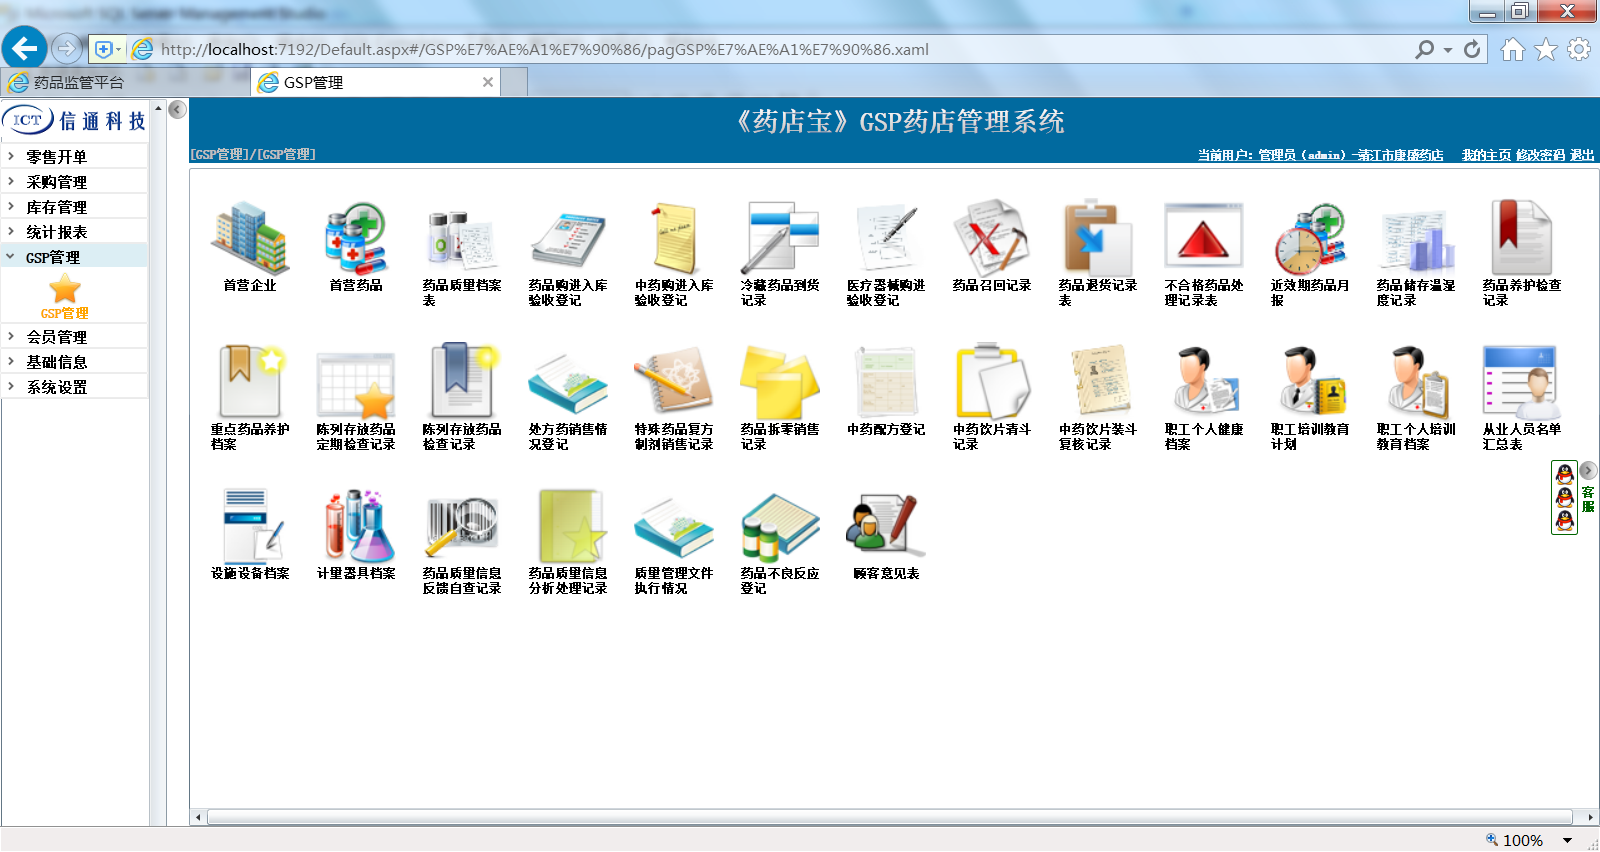Click the browser back button
The width and height of the screenshot is (1600, 852).
click(x=24, y=47)
